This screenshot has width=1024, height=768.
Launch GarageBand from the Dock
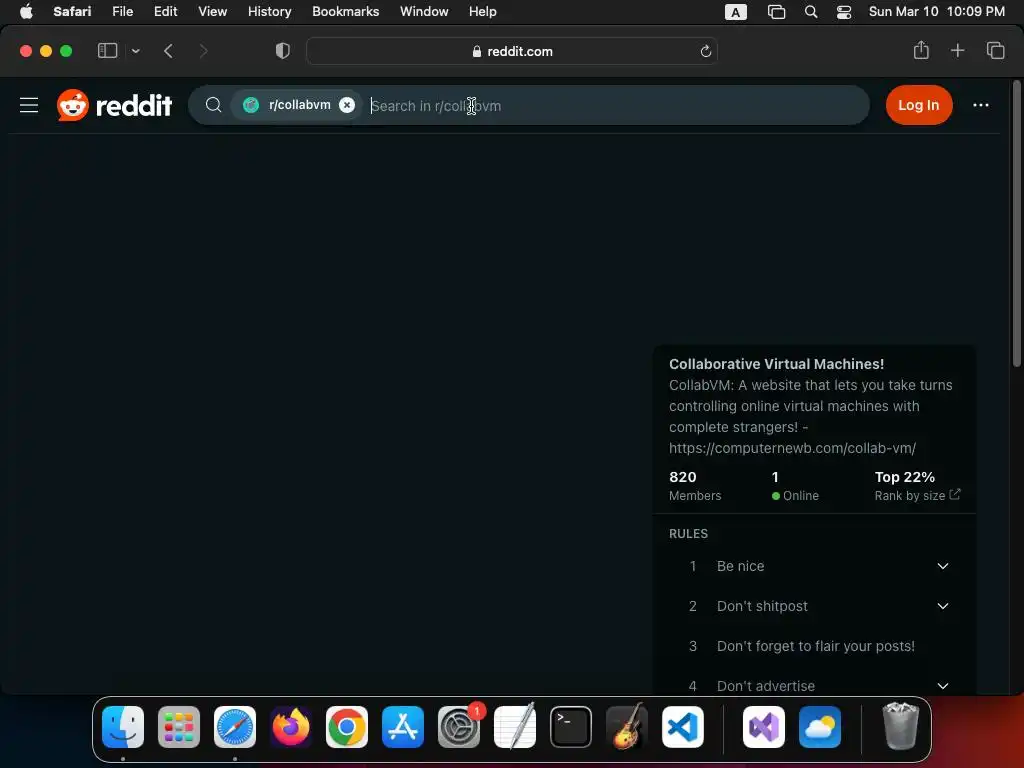(x=627, y=727)
